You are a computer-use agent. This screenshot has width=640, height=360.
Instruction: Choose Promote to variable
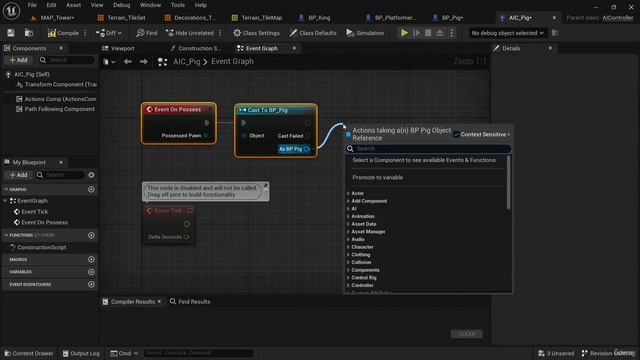(x=378, y=178)
